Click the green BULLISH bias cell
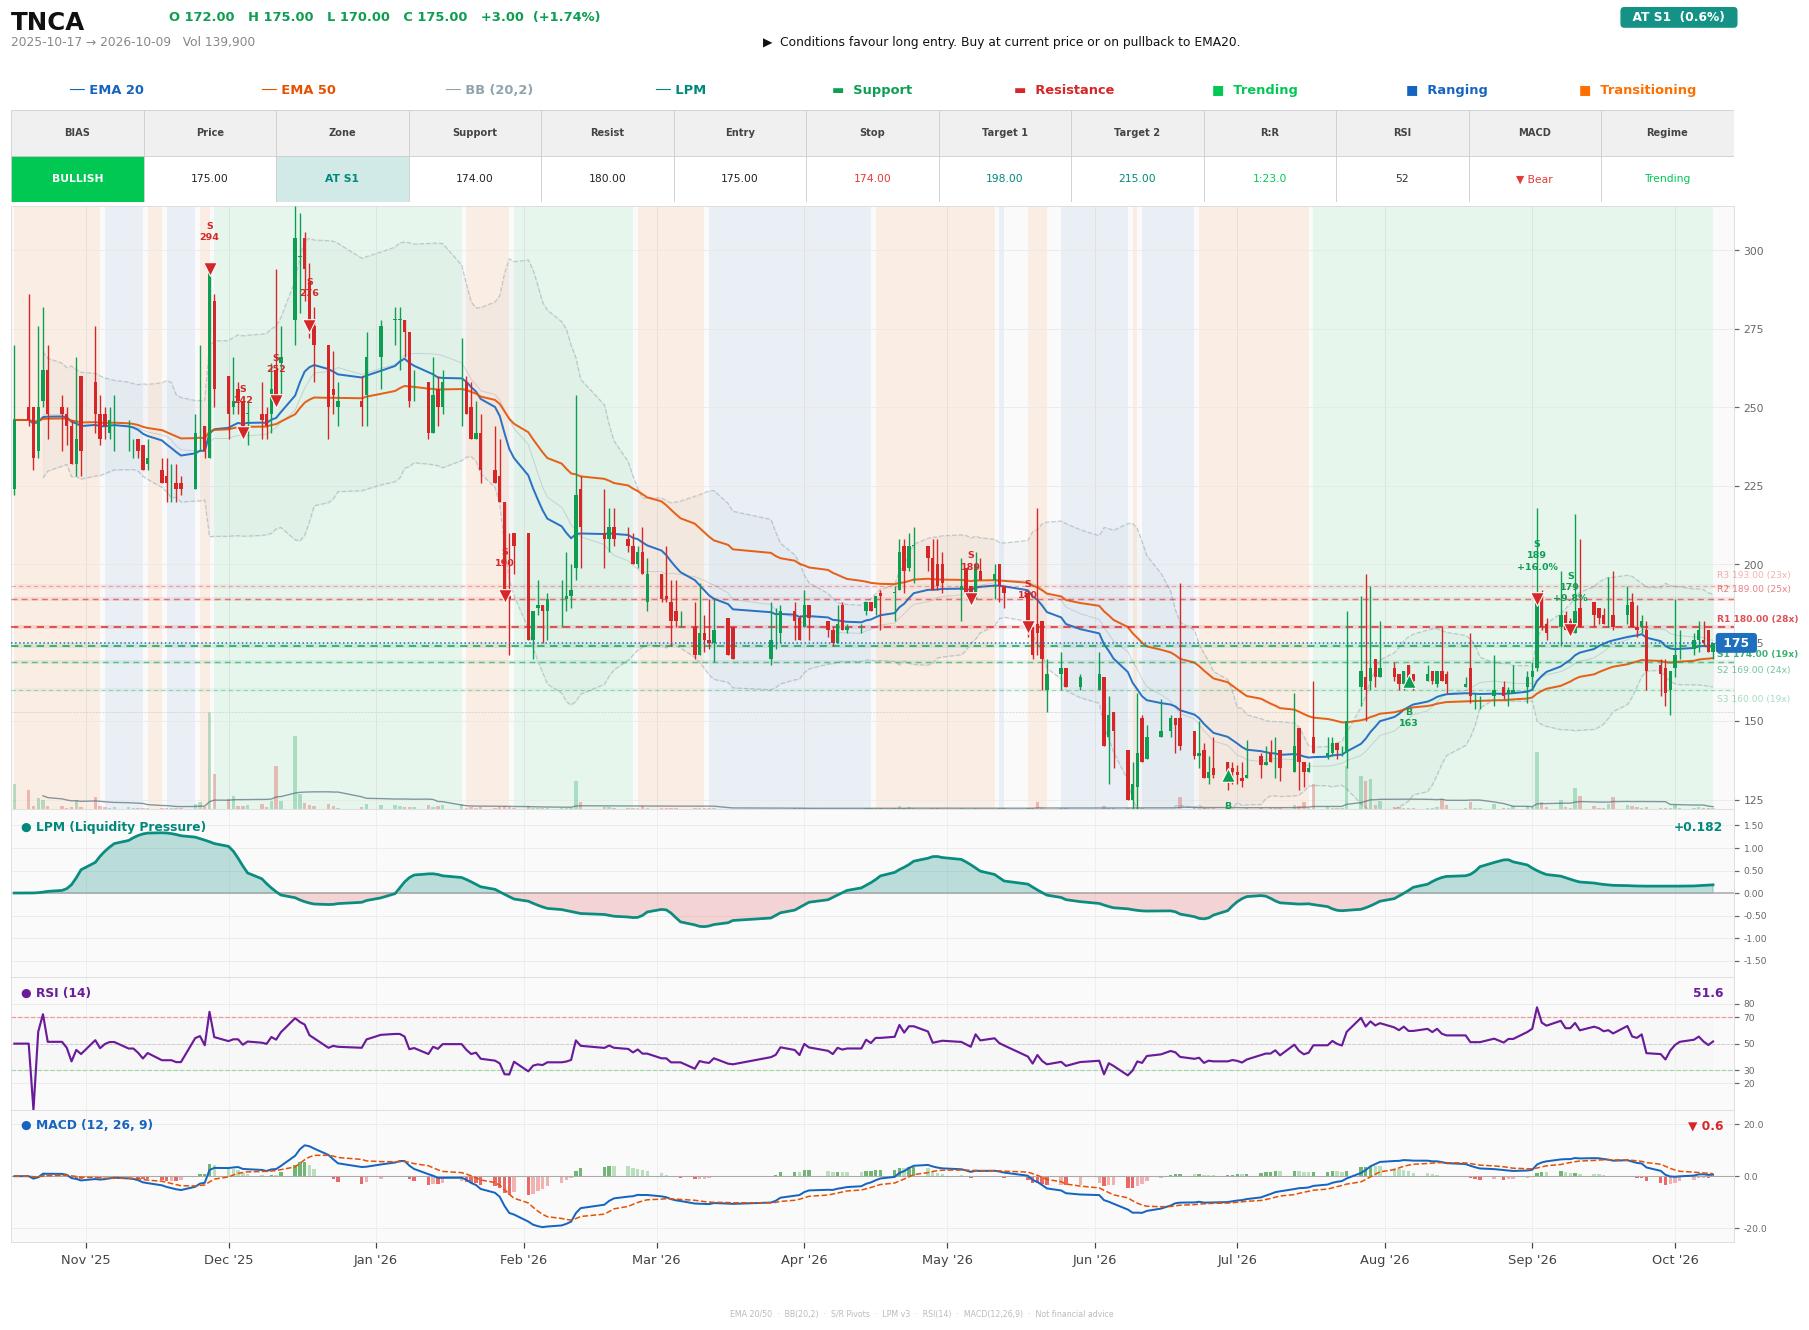The image size is (1809, 1330). 78,179
